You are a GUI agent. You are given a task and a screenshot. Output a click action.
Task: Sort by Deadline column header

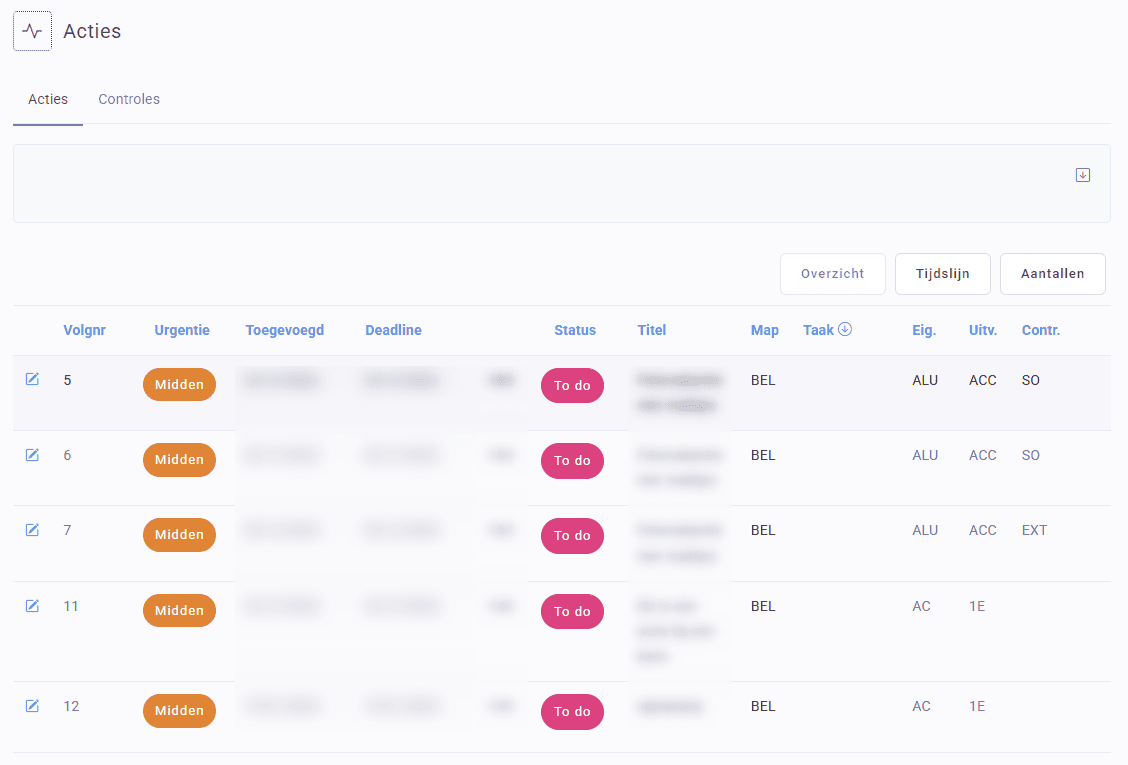click(x=394, y=330)
